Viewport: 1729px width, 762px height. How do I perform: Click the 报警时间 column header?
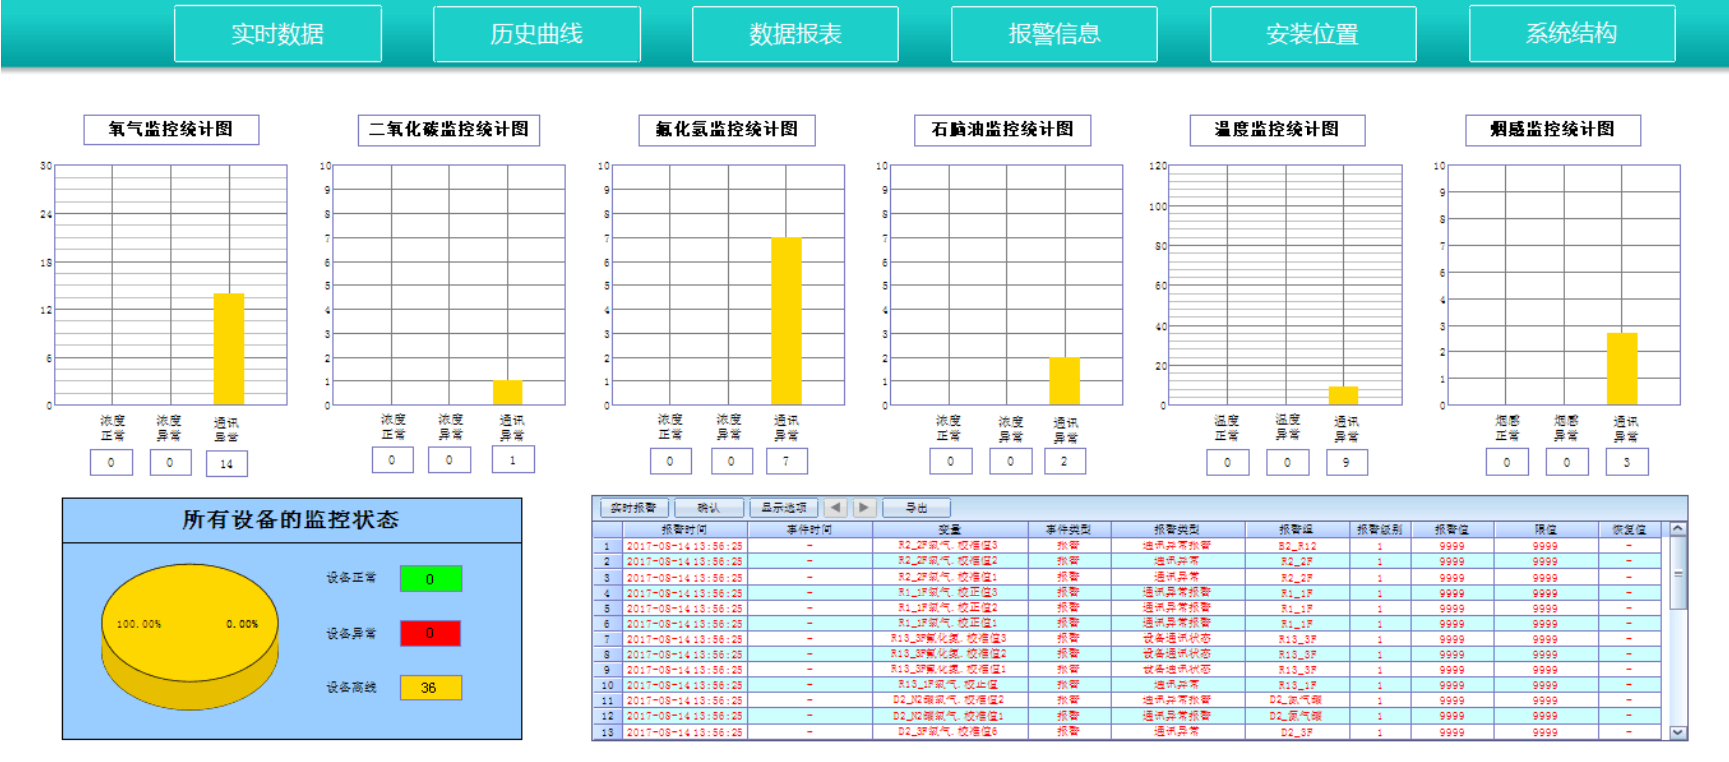point(684,530)
